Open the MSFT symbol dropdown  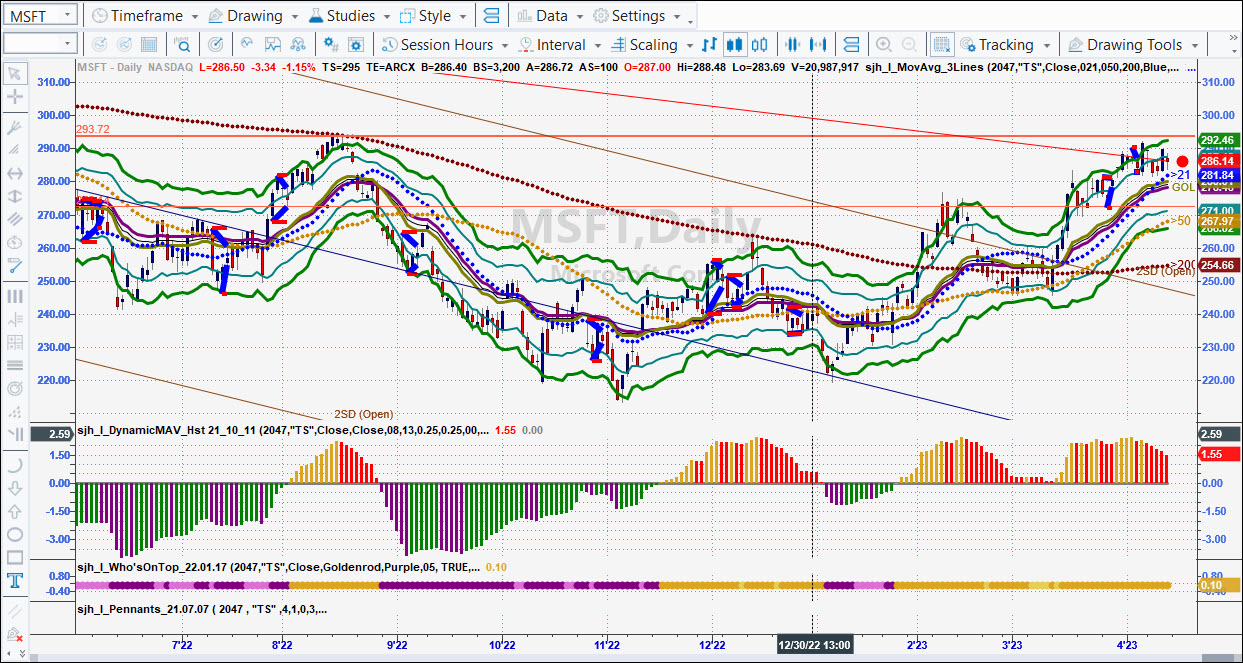(67, 16)
